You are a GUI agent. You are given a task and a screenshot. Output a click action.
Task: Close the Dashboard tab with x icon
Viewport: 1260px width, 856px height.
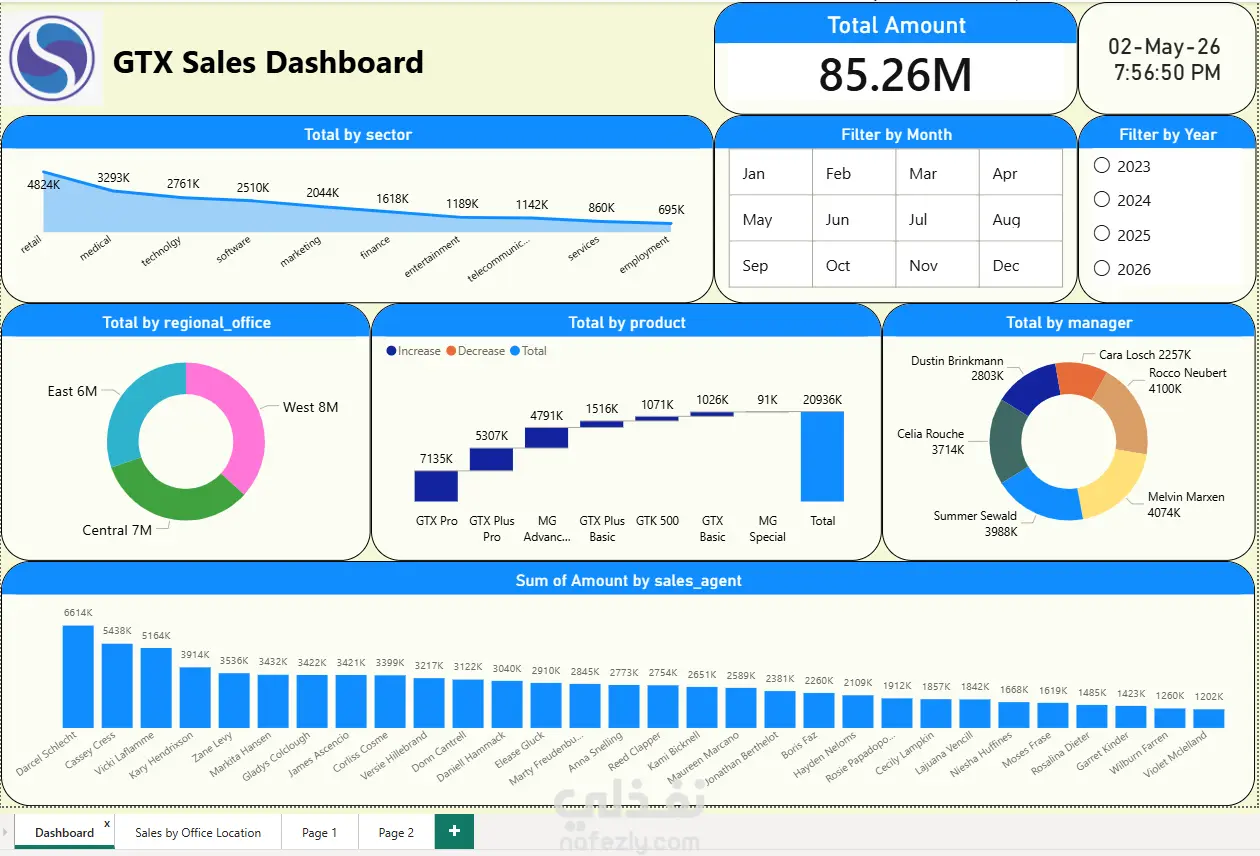(x=107, y=824)
